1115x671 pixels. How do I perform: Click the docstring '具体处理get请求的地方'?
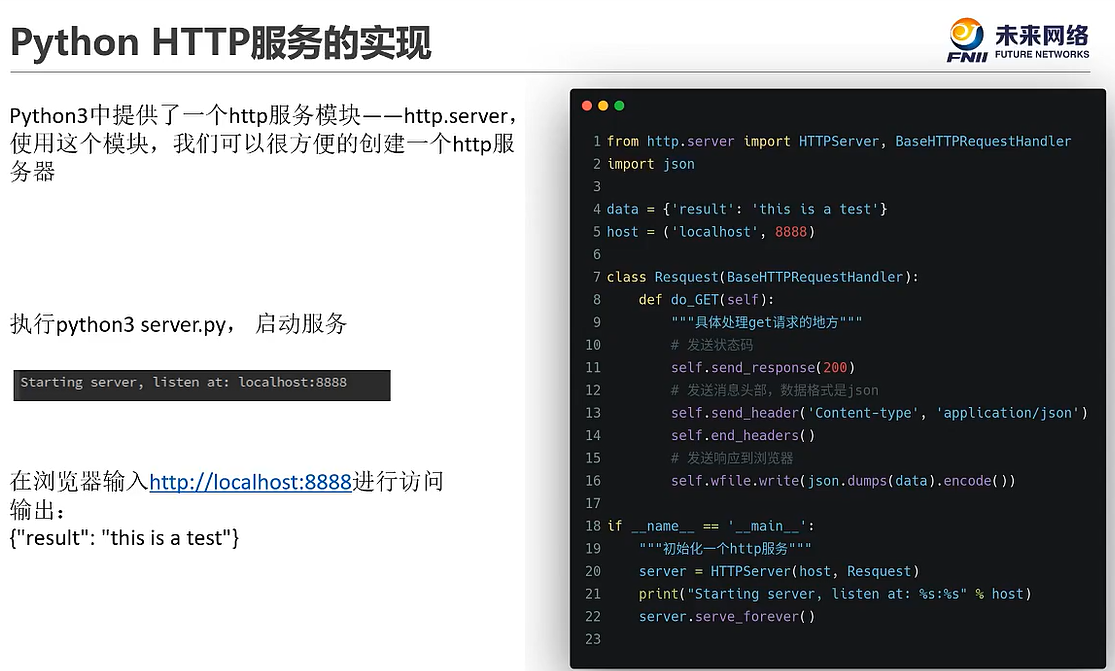[767, 323]
